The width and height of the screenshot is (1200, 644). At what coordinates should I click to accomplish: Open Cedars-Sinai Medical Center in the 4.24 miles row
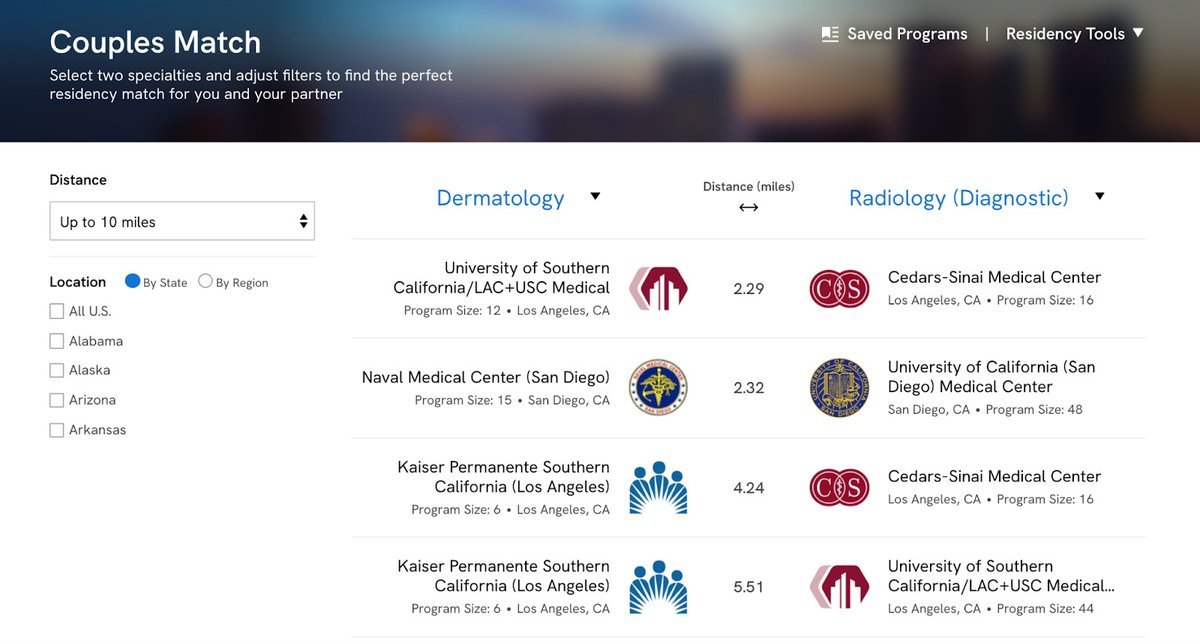point(994,476)
